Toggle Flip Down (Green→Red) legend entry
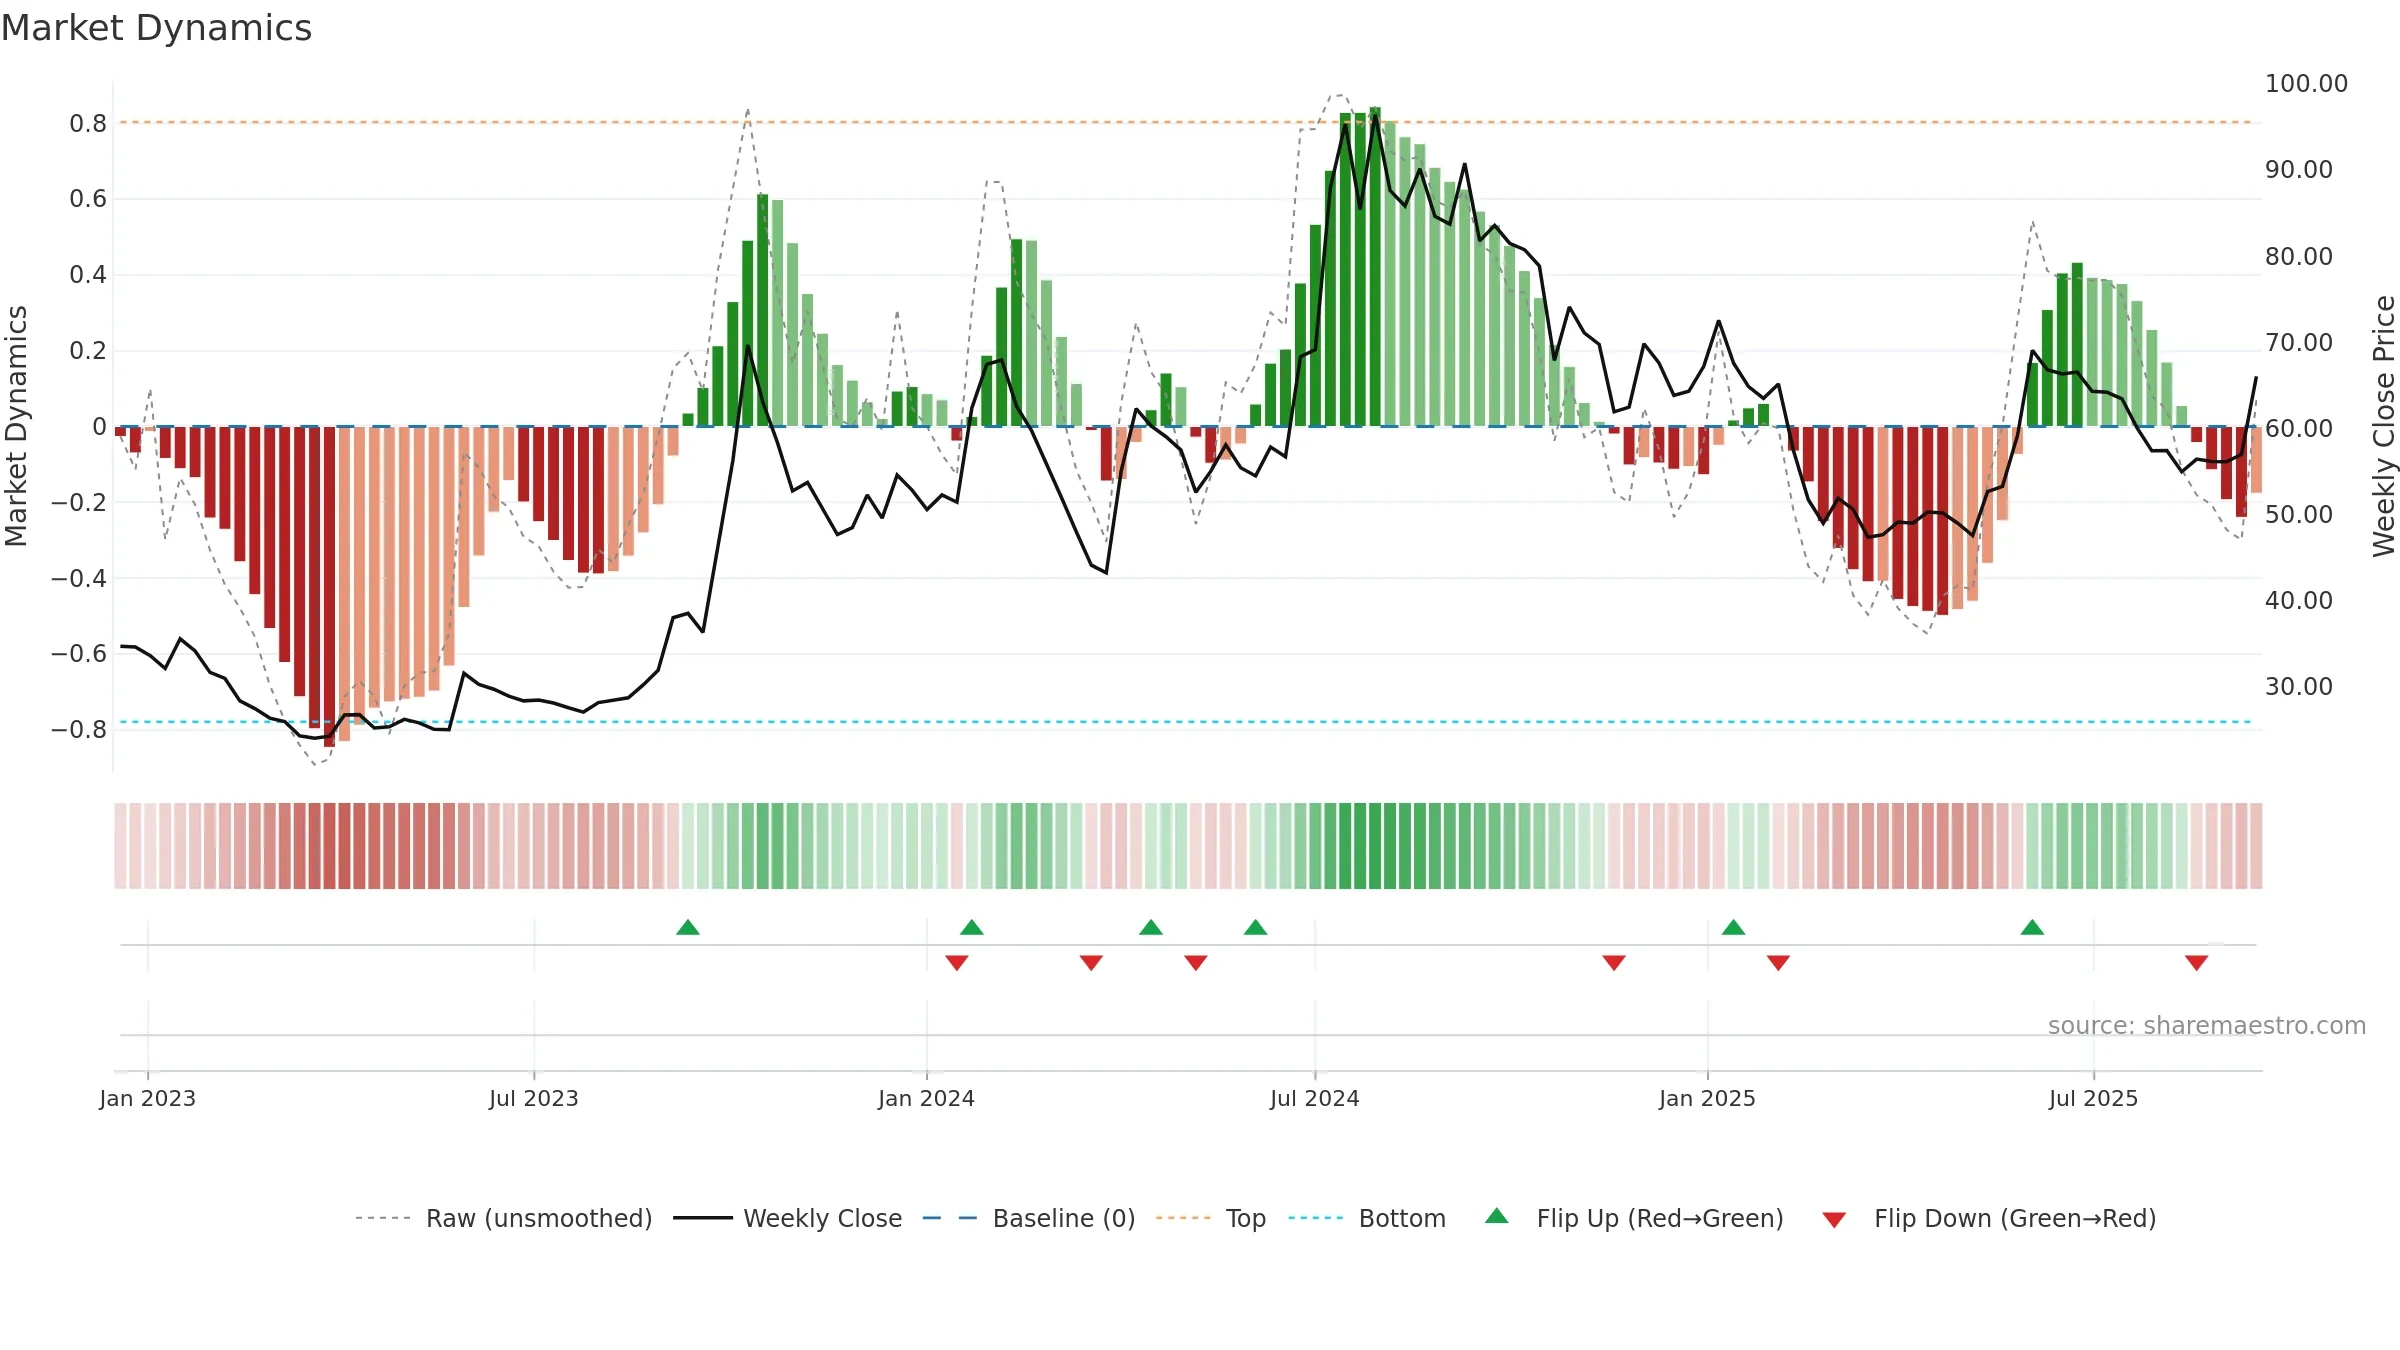The height and width of the screenshot is (1350, 2400). tap(1989, 1218)
